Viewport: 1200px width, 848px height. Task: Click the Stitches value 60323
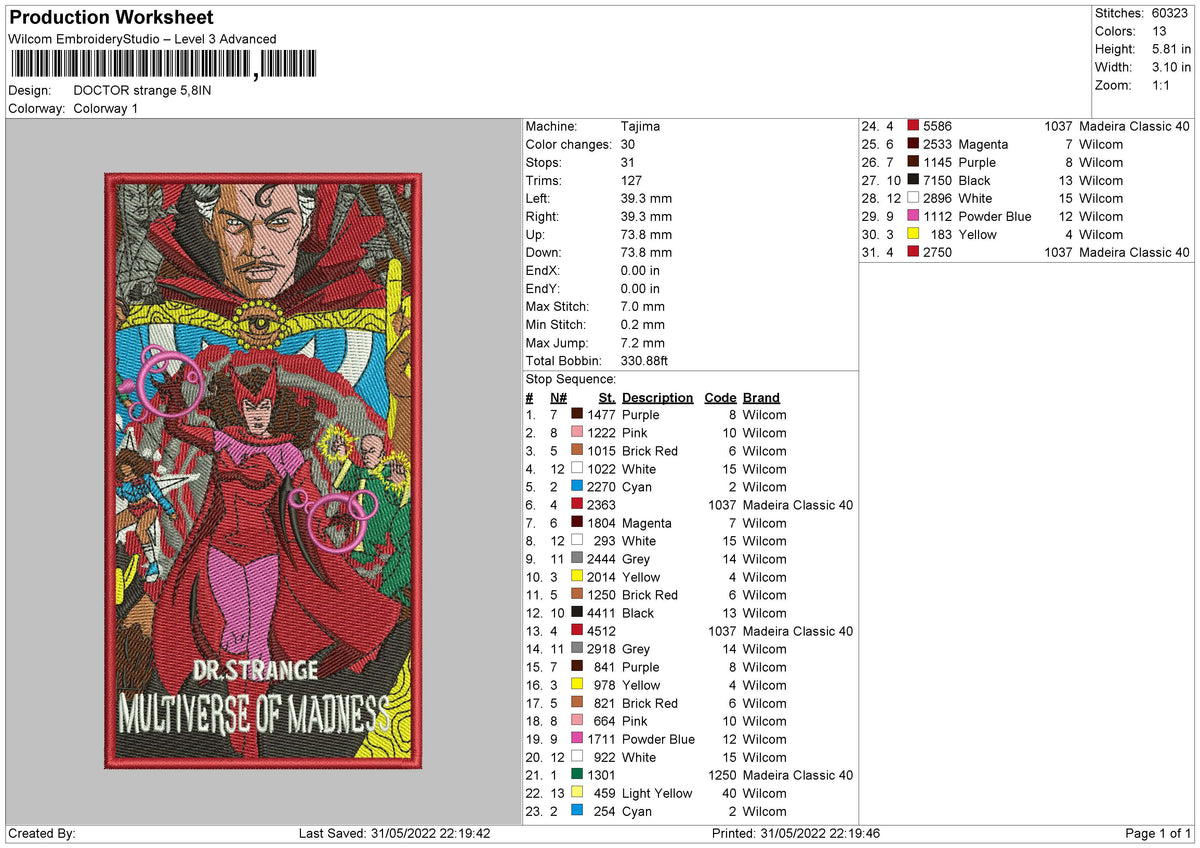pyautogui.click(x=1172, y=13)
